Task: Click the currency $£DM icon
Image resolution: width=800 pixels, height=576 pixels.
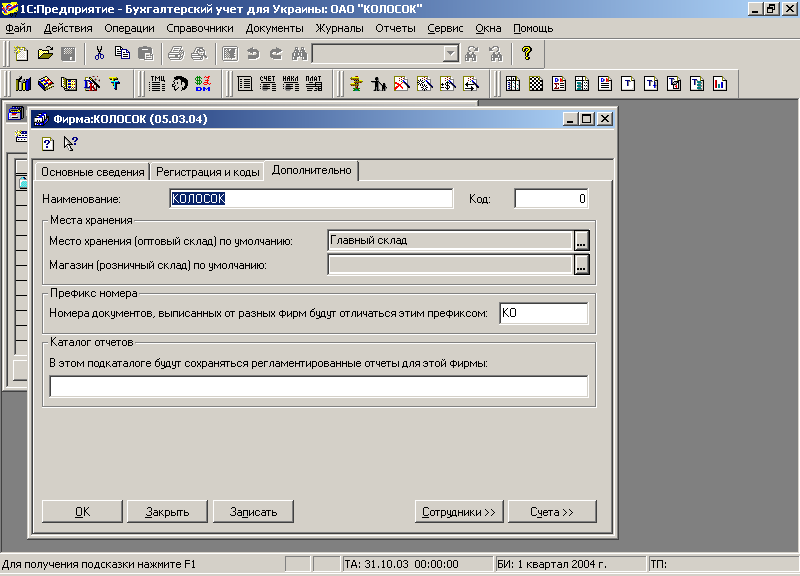Action: coord(203,84)
